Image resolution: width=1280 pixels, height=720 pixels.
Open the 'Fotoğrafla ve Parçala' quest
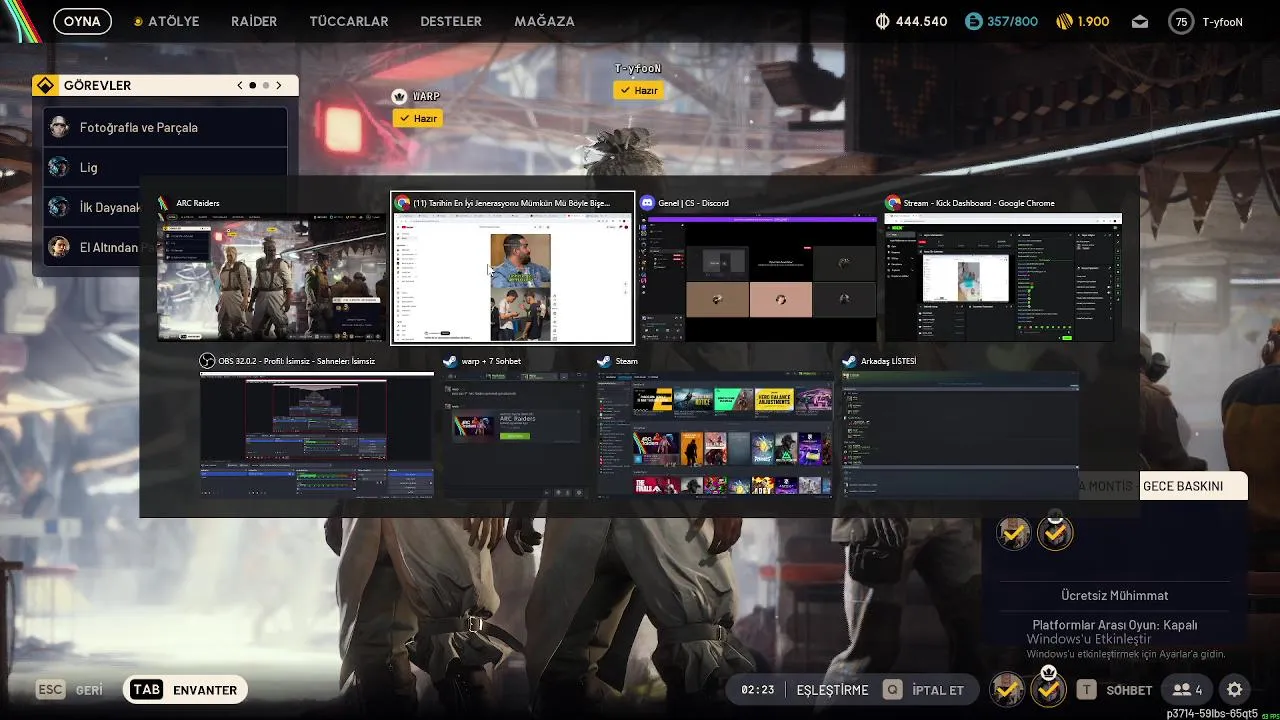(x=165, y=127)
